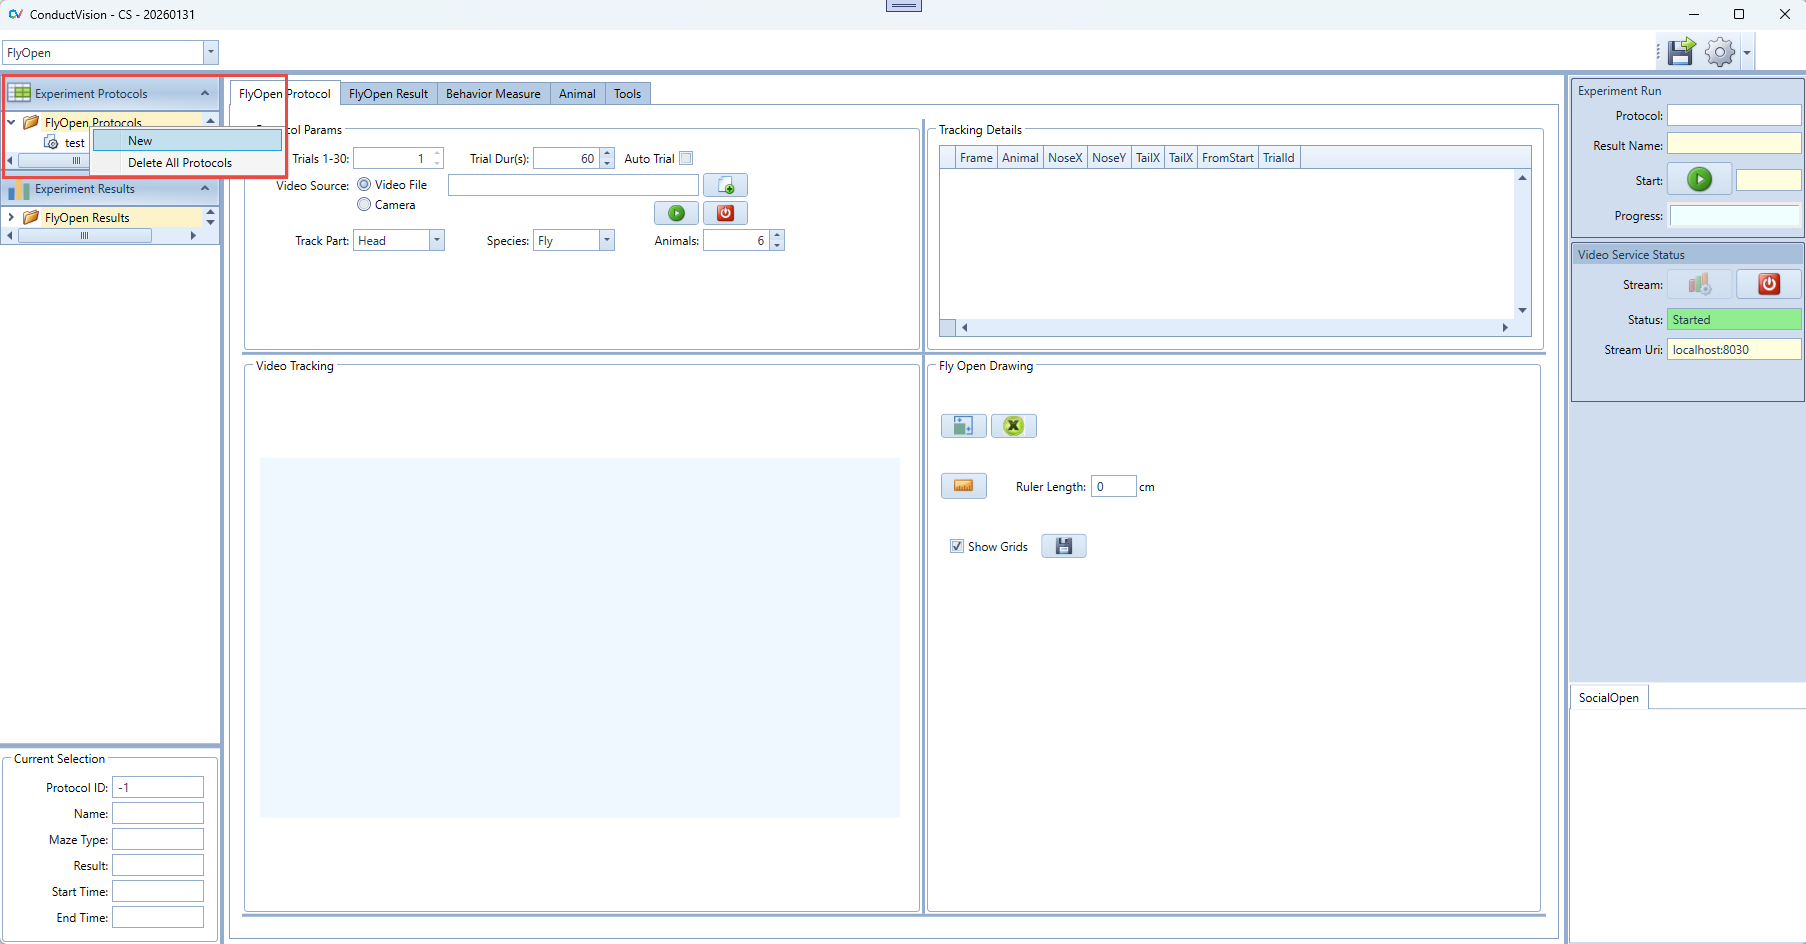1806x944 pixels.
Task: Open the Track Part dropdown
Action: [x=436, y=241]
